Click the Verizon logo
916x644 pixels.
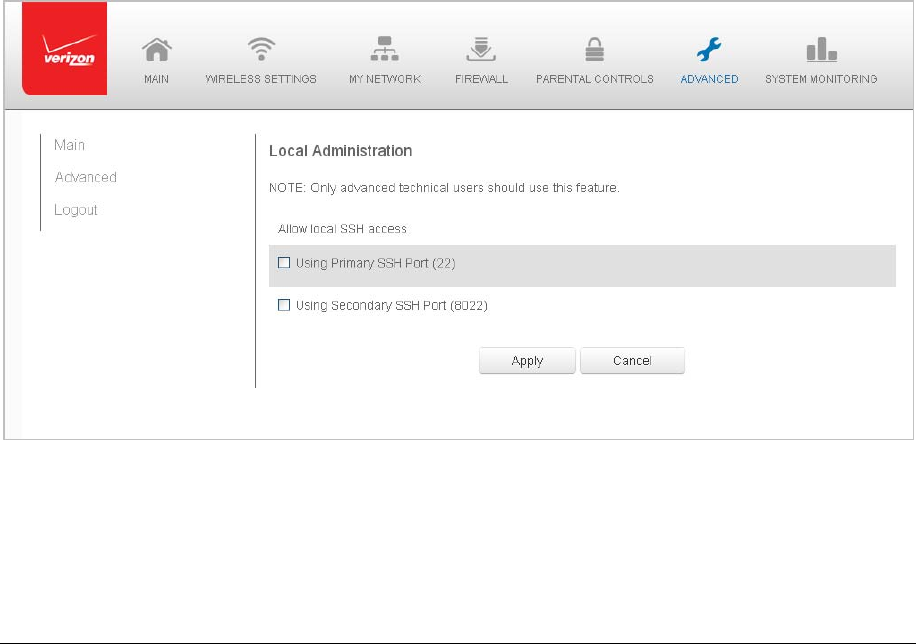[64, 48]
